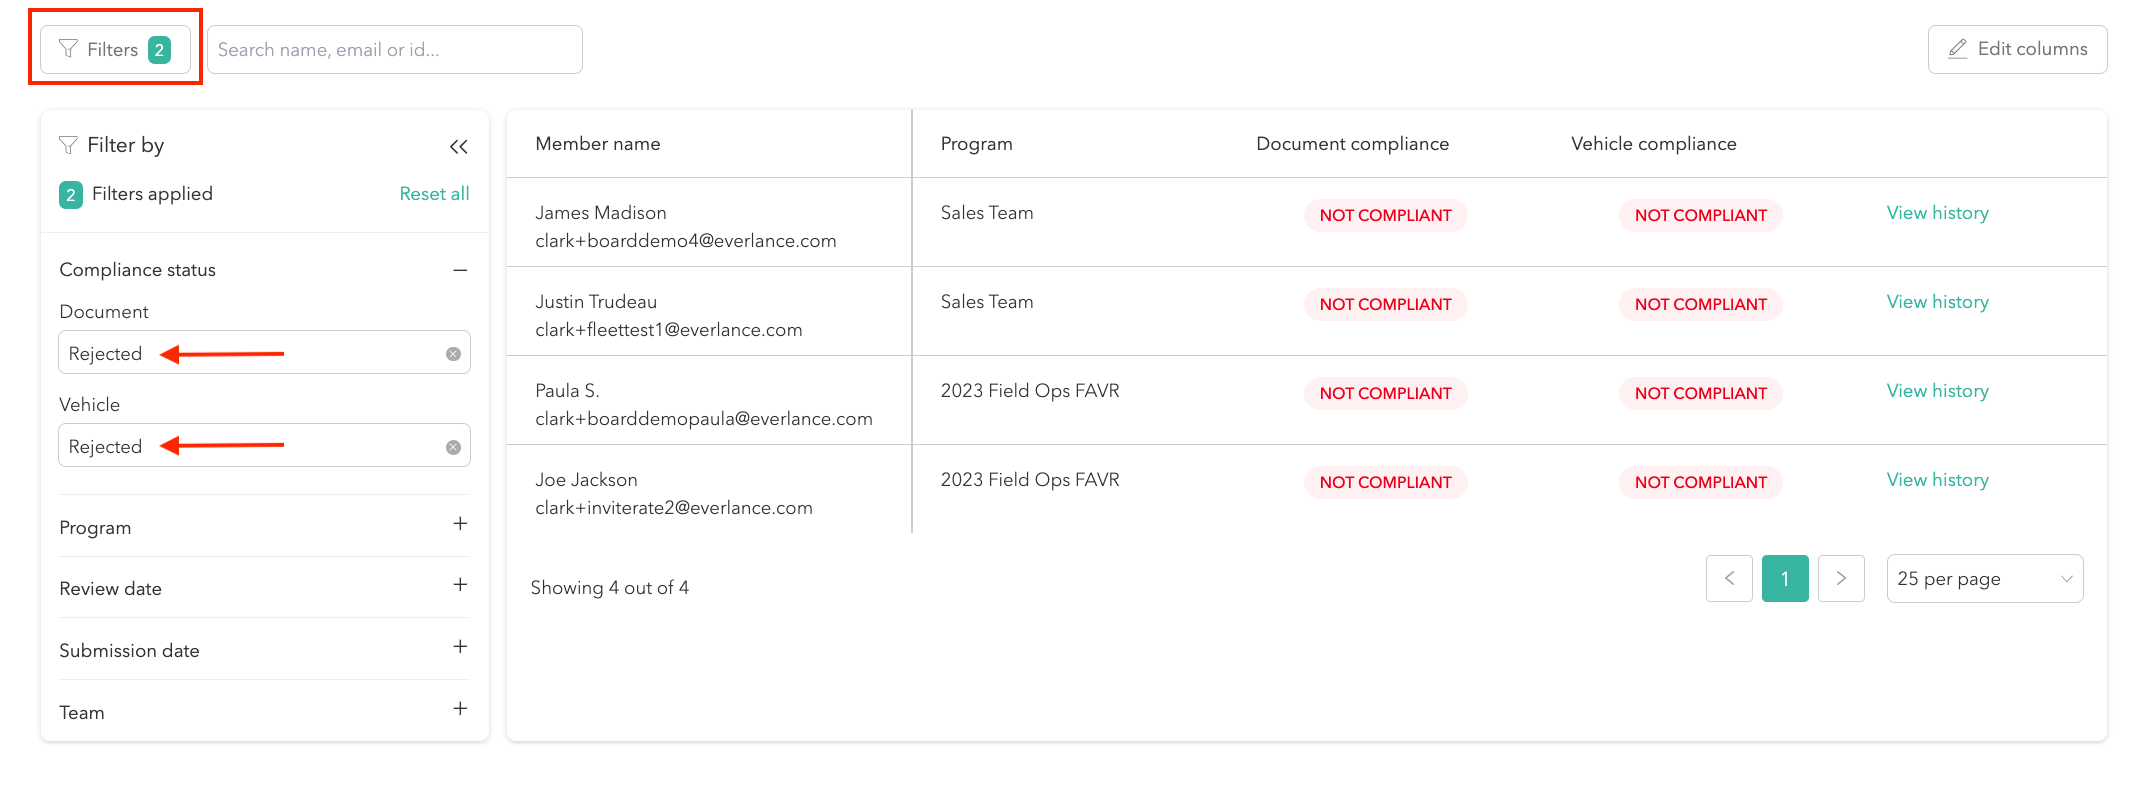
Task: Collapse the Compliance status filter section
Action: [460, 270]
